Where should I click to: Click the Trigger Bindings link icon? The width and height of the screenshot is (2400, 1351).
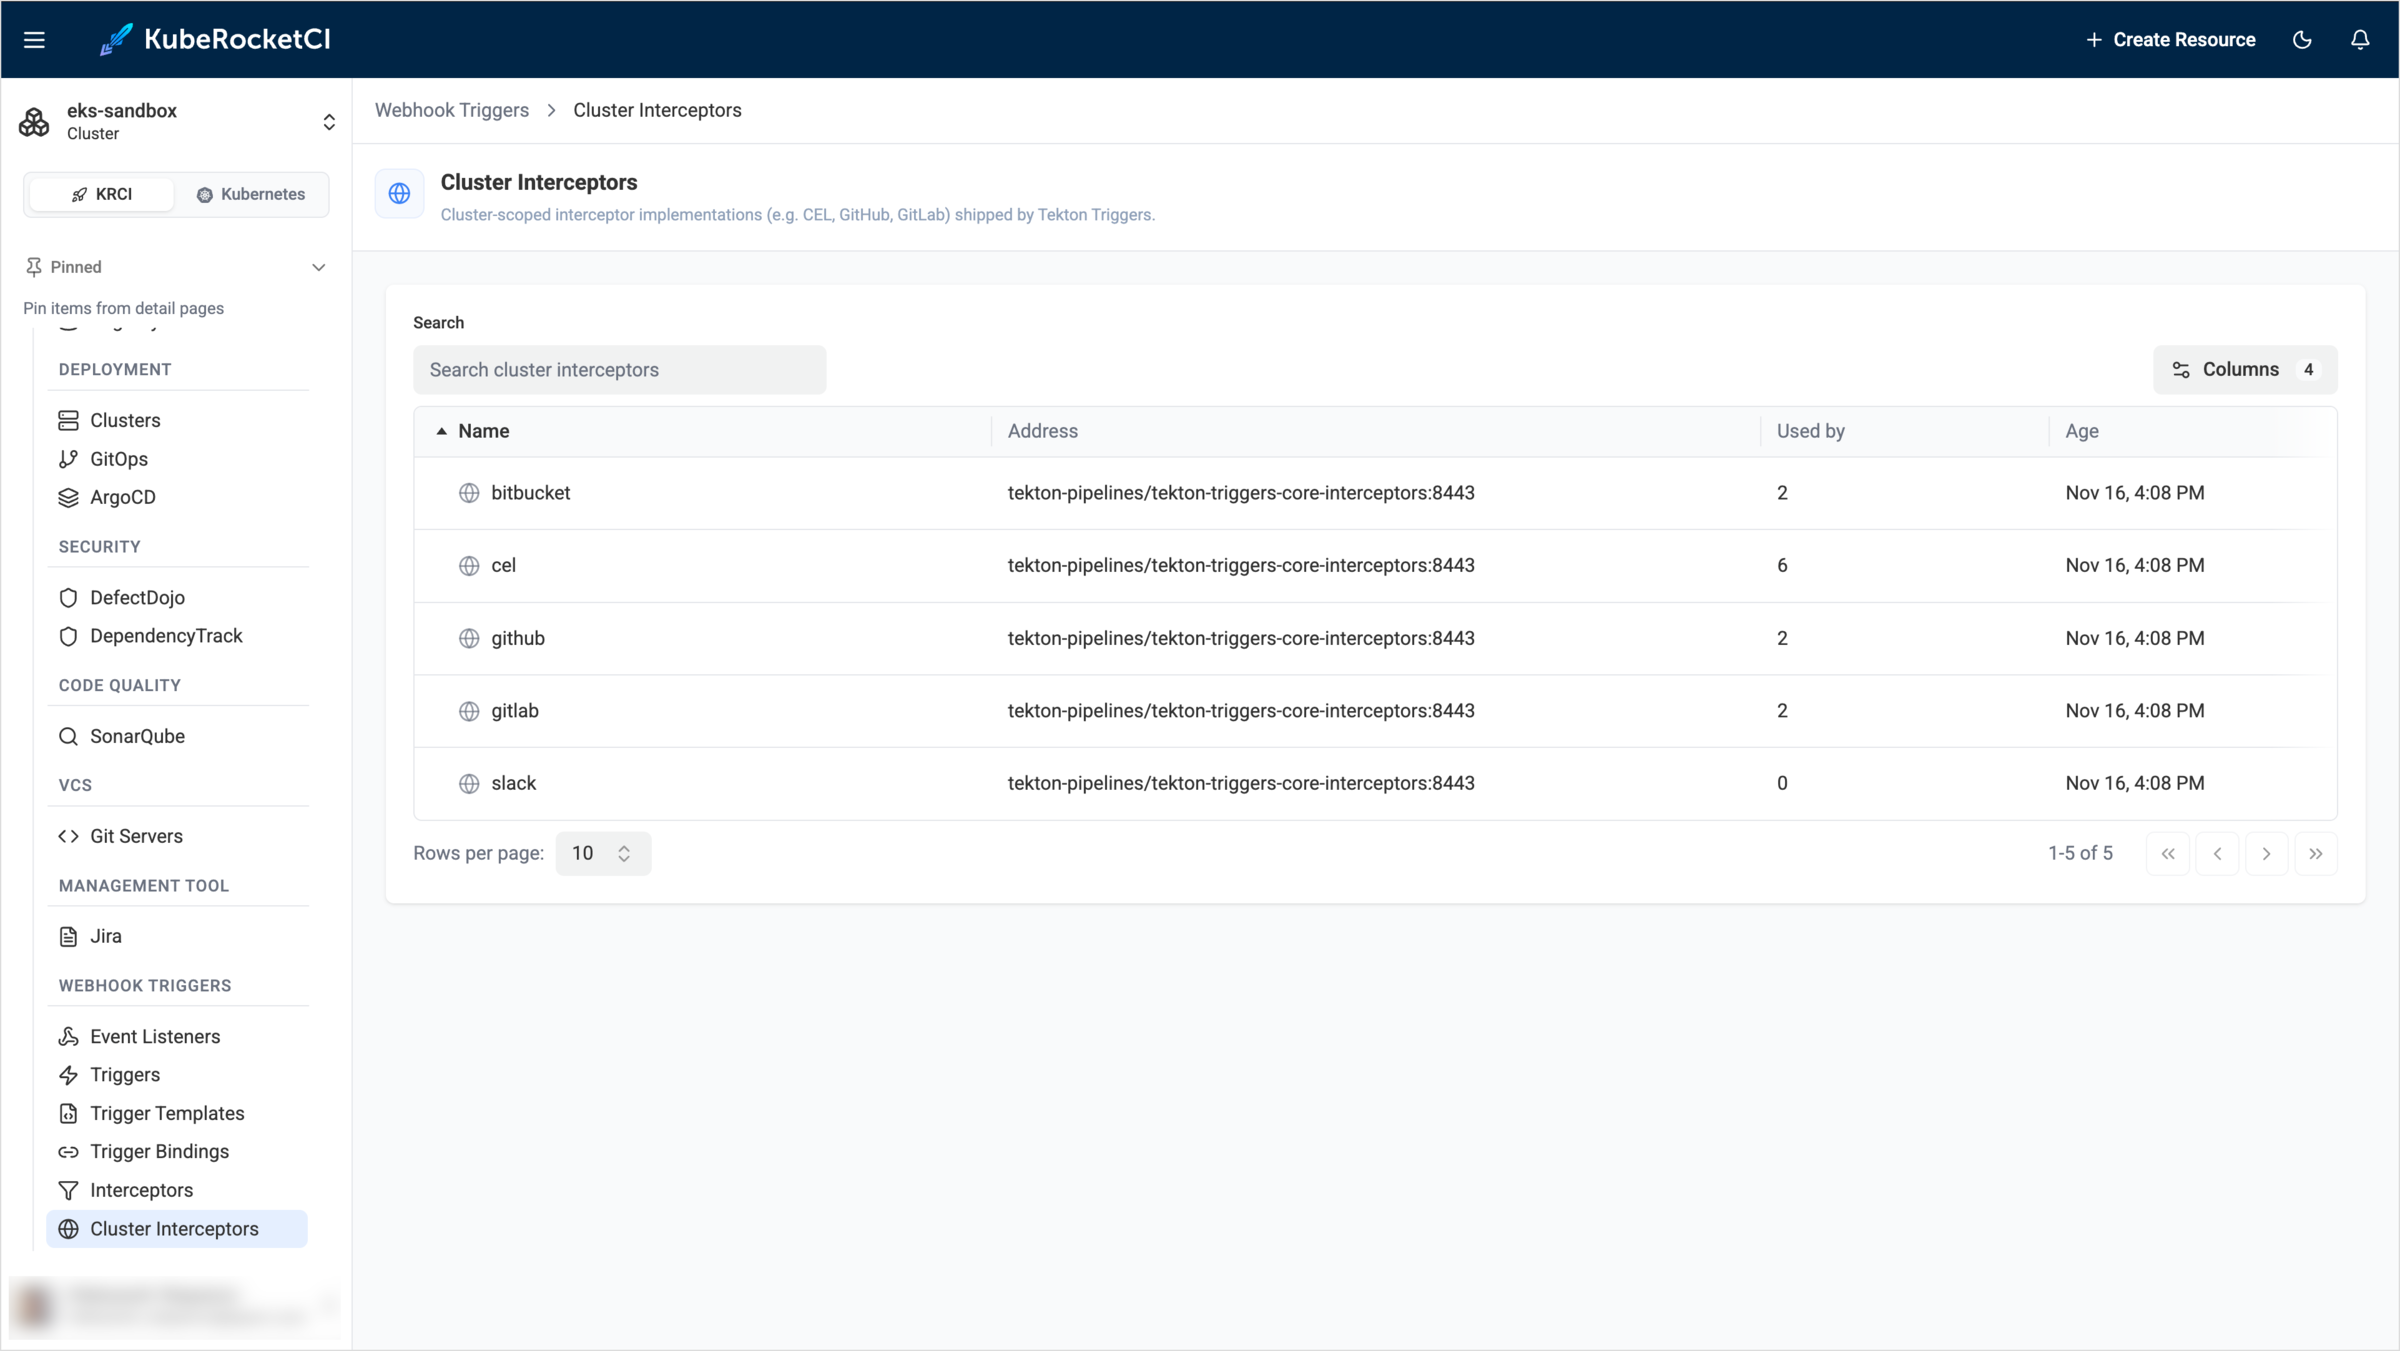point(68,1152)
